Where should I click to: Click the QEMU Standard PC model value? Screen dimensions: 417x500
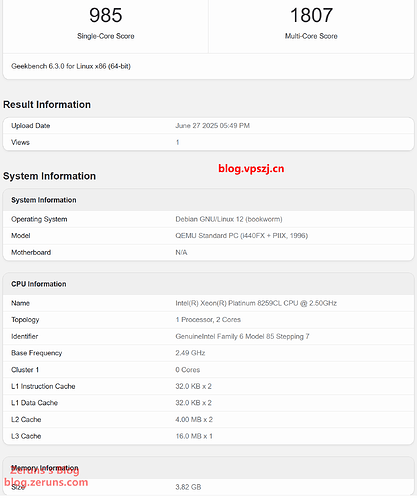click(242, 236)
